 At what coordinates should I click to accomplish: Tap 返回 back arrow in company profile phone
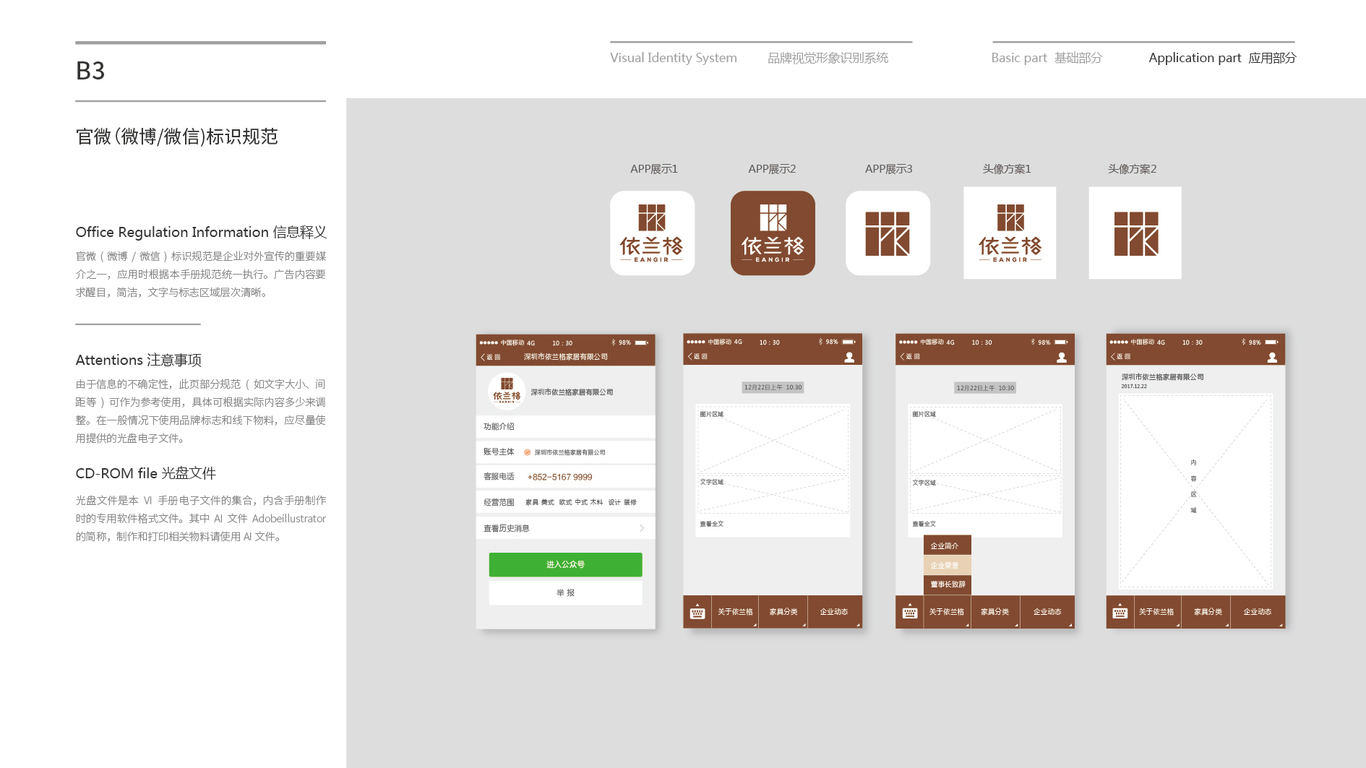pos(490,357)
